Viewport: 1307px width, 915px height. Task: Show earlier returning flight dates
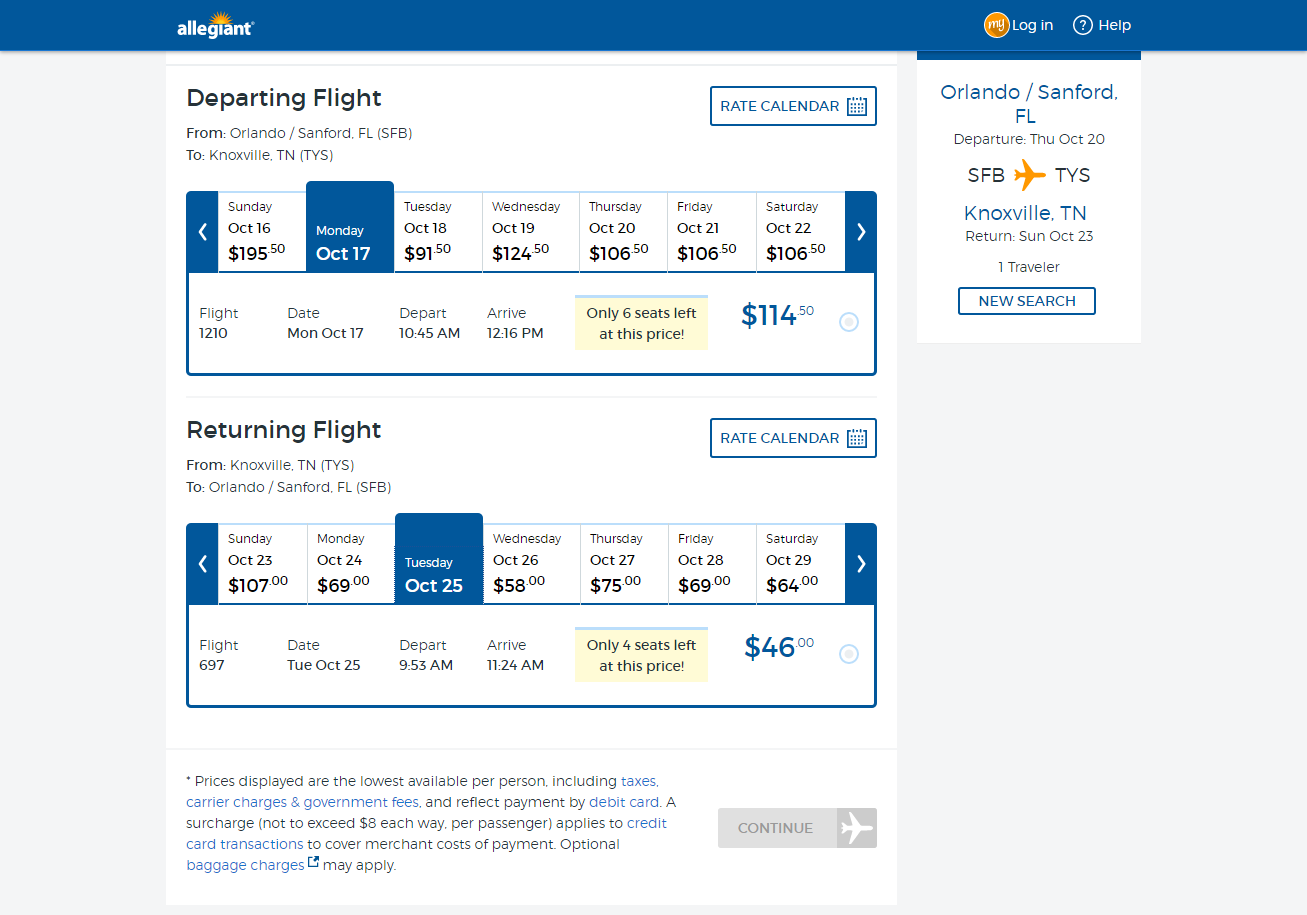click(x=203, y=564)
